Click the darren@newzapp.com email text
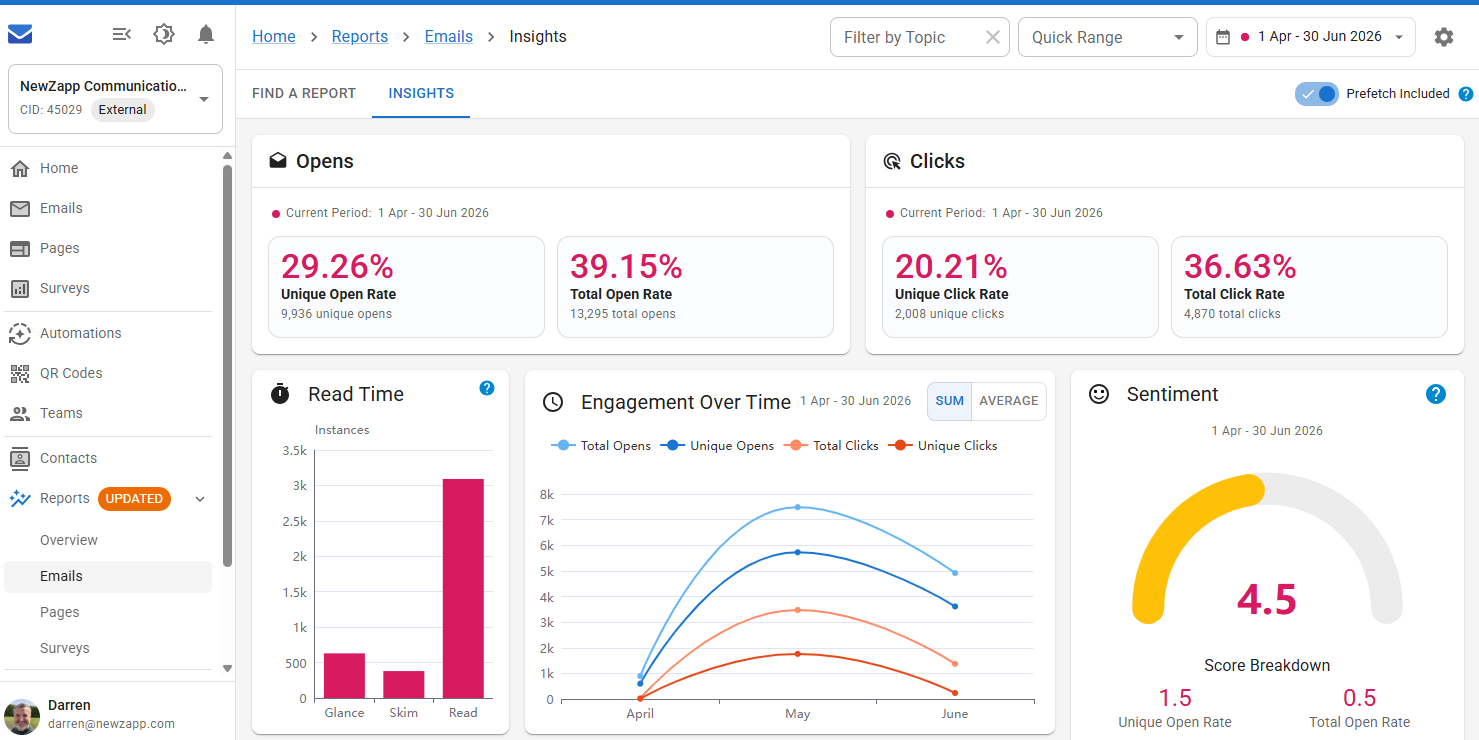Image resolution: width=1479 pixels, height=740 pixels. tap(111, 724)
